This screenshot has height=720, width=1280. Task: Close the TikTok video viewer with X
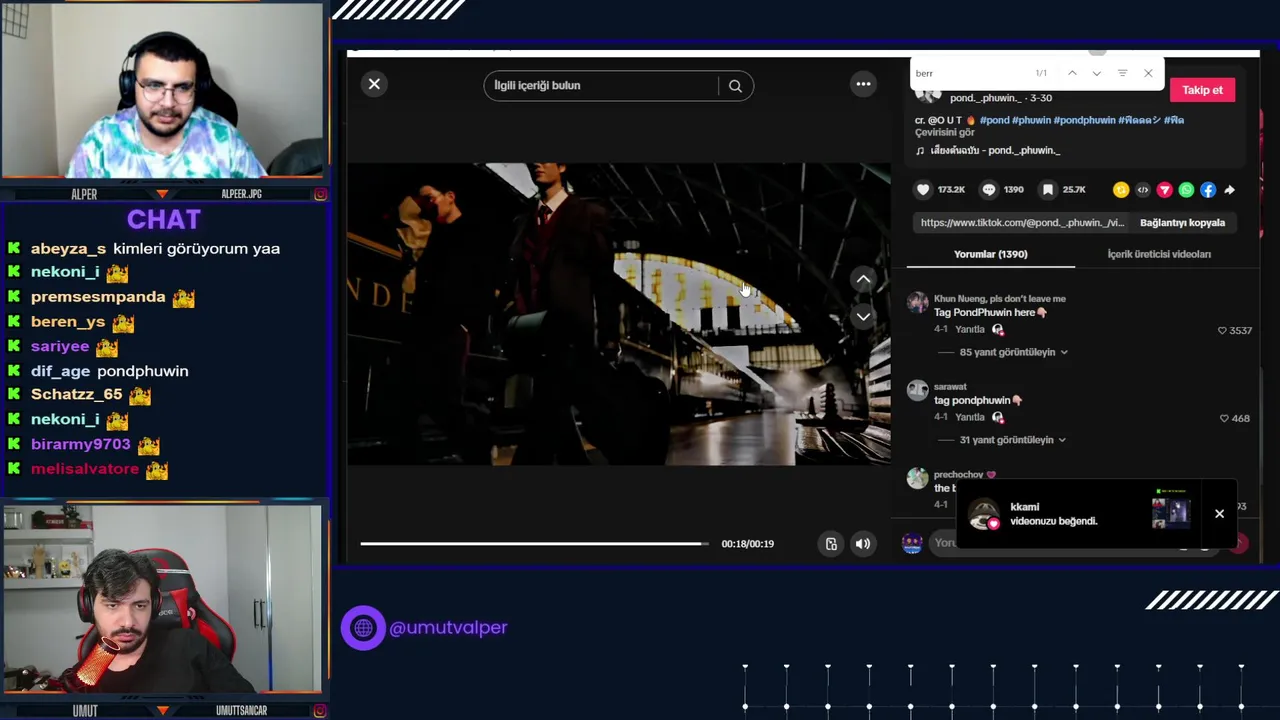coord(374,84)
